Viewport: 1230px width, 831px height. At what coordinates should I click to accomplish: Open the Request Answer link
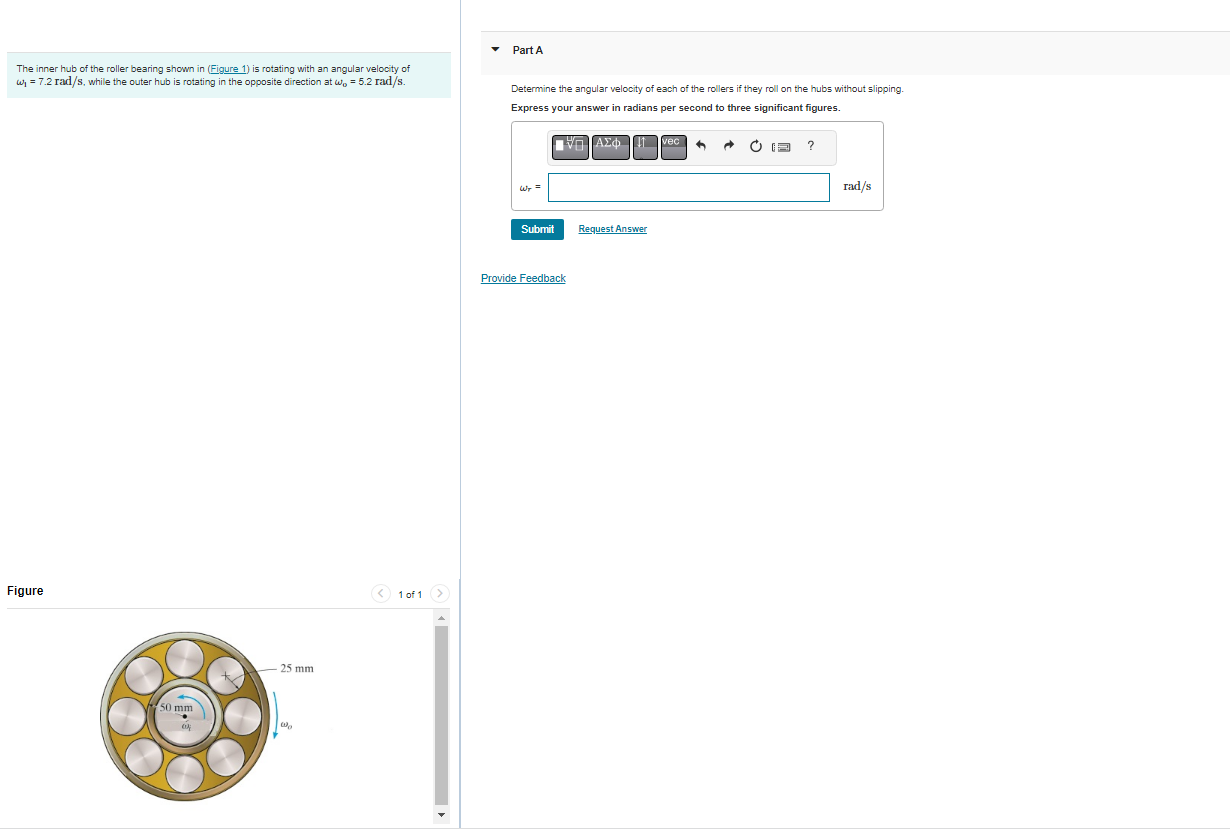click(612, 228)
